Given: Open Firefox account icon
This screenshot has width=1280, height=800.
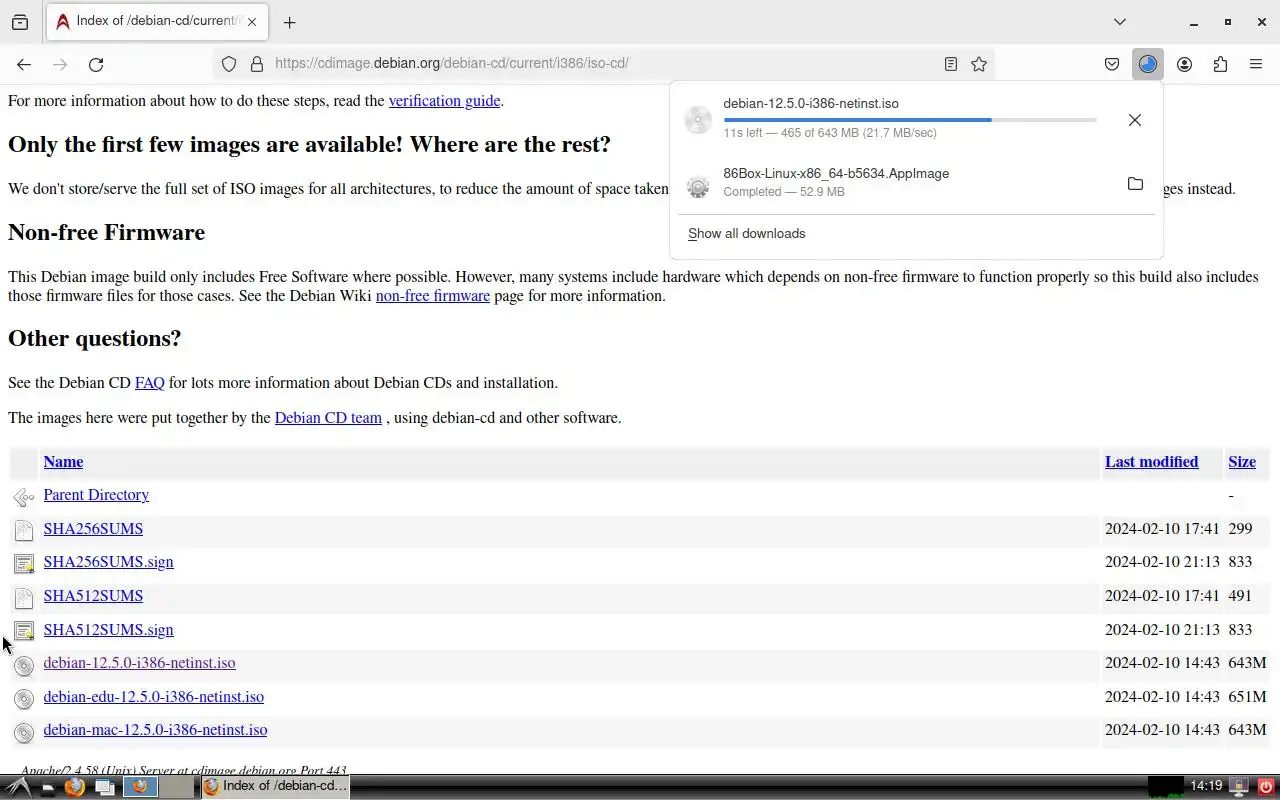Looking at the screenshot, I should (1184, 64).
